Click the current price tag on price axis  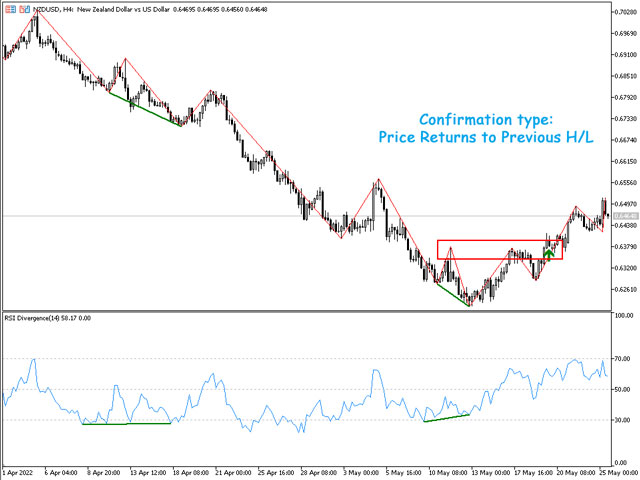pyautogui.click(x=624, y=216)
